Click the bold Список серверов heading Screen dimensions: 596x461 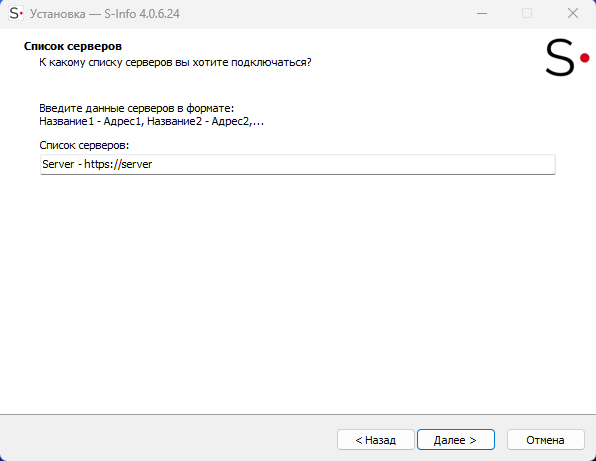coord(73,46)
